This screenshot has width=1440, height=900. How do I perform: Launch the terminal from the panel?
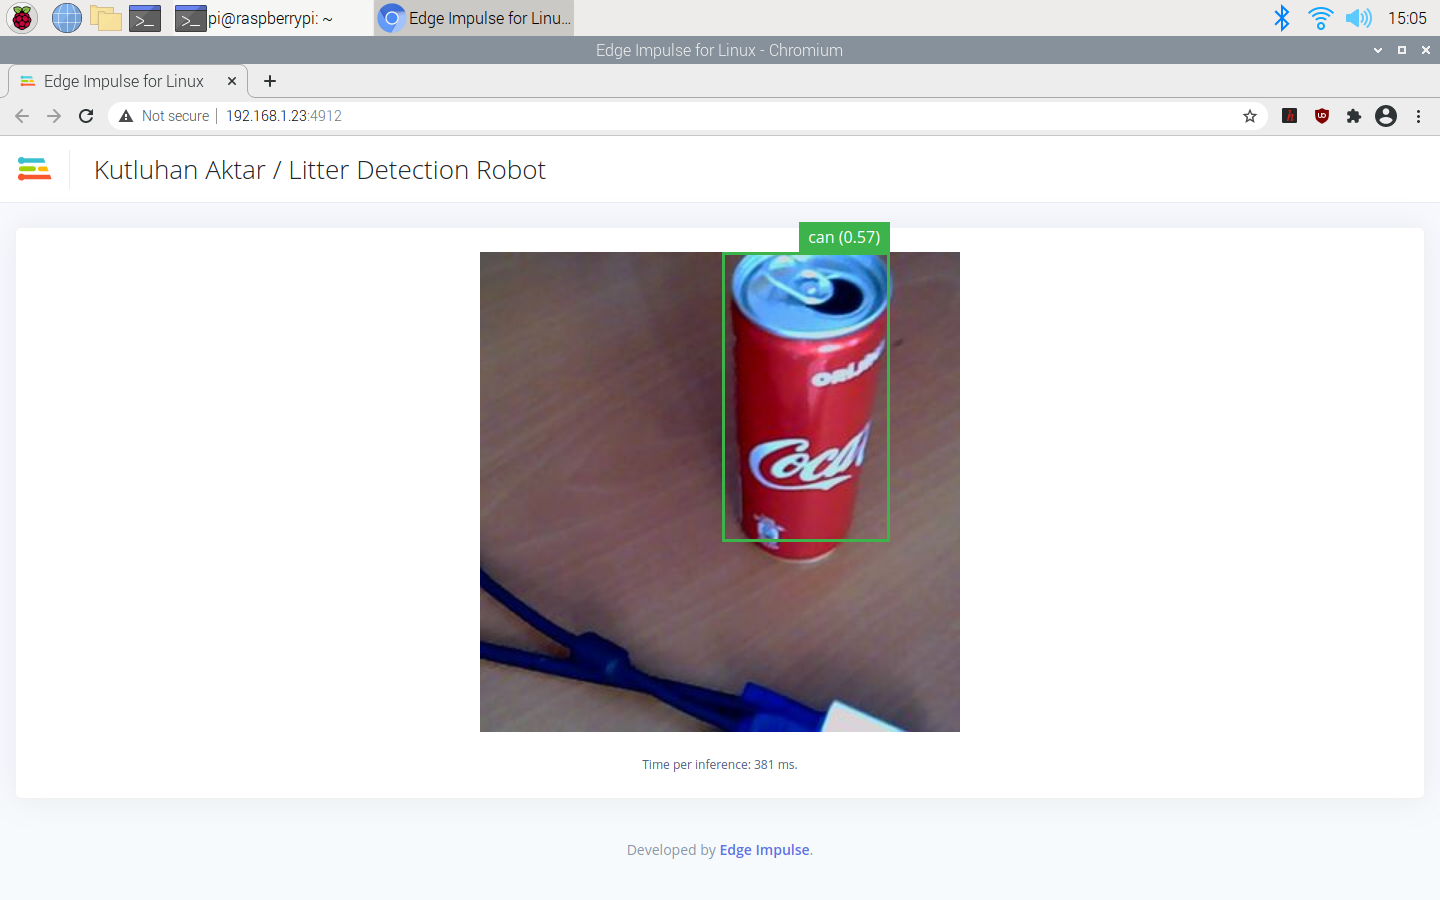pyautogui.click(x=145, y=18)
